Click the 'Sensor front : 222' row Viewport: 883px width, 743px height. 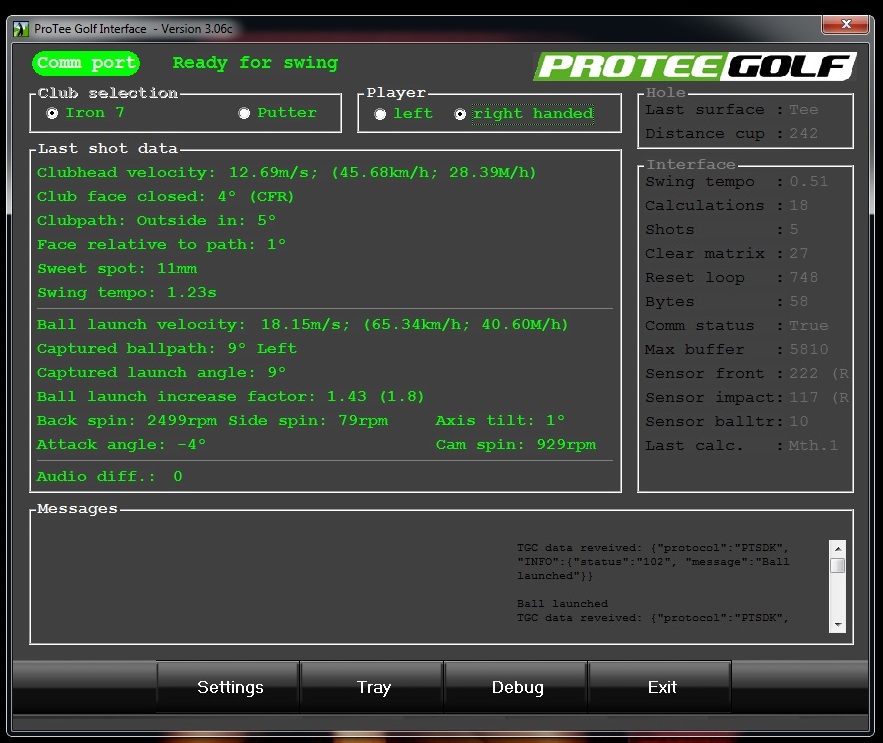tap(747, 373)
